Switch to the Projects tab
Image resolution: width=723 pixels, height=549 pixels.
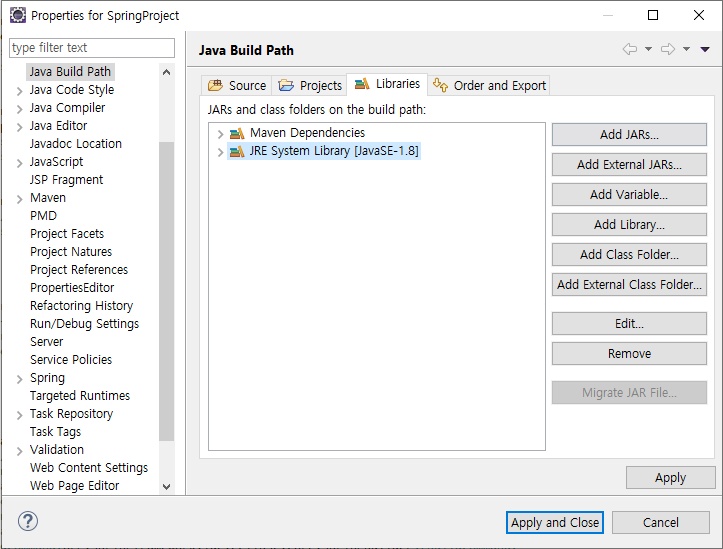click(x=310, y=85)
